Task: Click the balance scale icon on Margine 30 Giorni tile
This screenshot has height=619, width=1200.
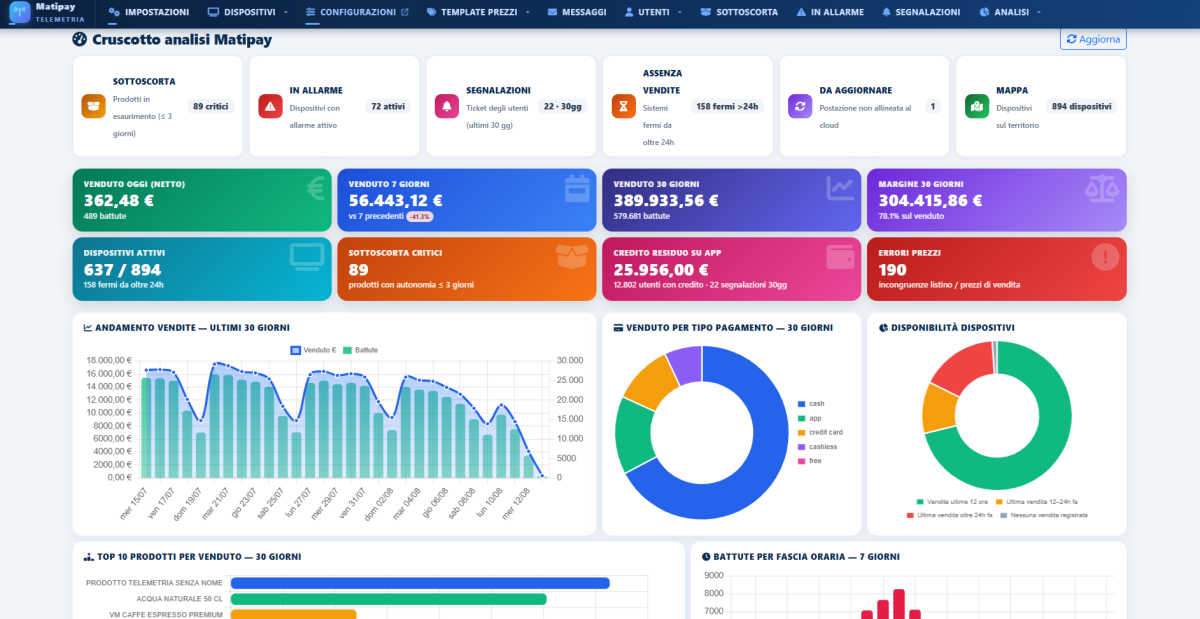Action: coord(1103,187)
